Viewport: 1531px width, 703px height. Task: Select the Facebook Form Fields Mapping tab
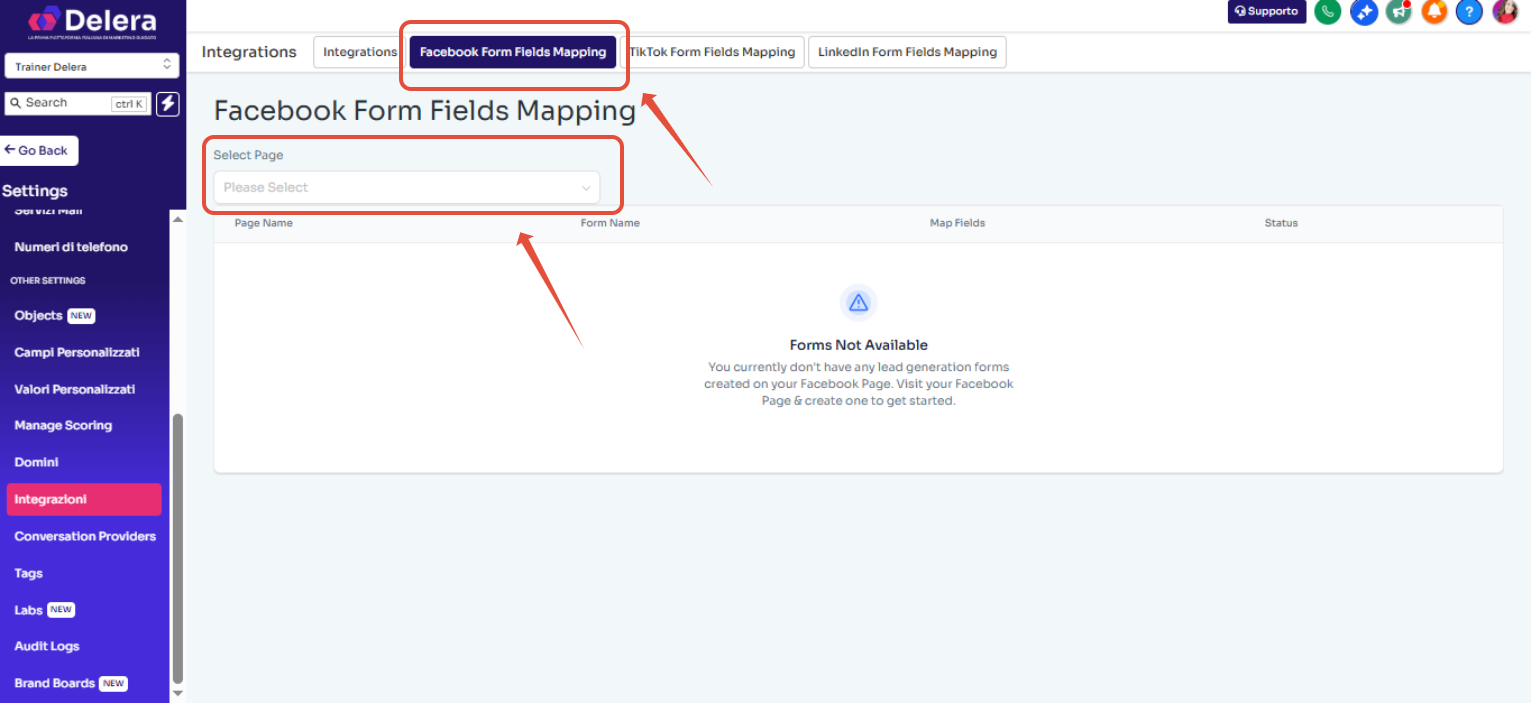513,52
